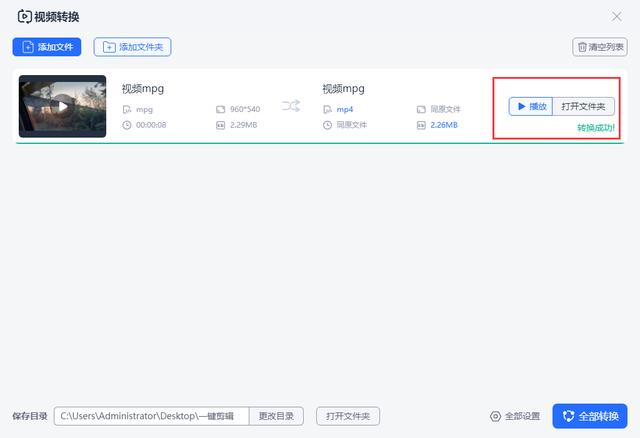The height and width of the screenshot is (438, 640).
Task: Click 更改目录 to change save directory
Action: [x=276, y=416]
